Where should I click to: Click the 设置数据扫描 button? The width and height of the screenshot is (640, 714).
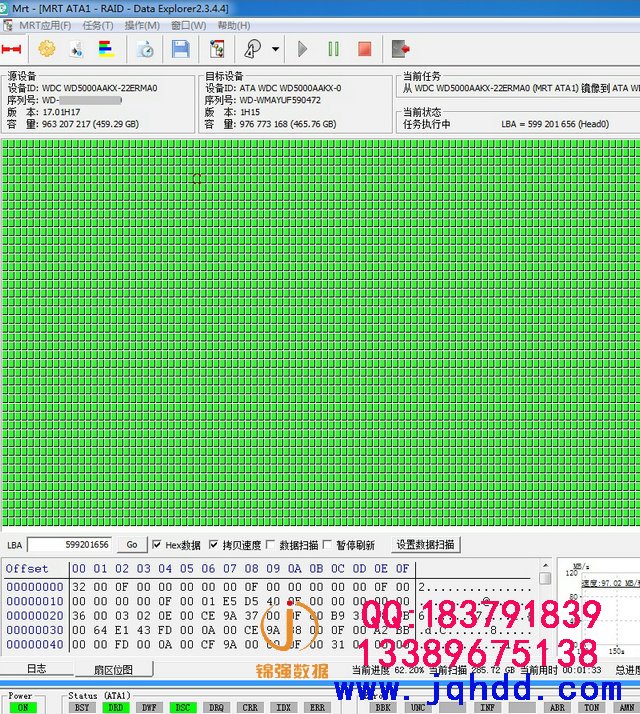click(425, 545)
